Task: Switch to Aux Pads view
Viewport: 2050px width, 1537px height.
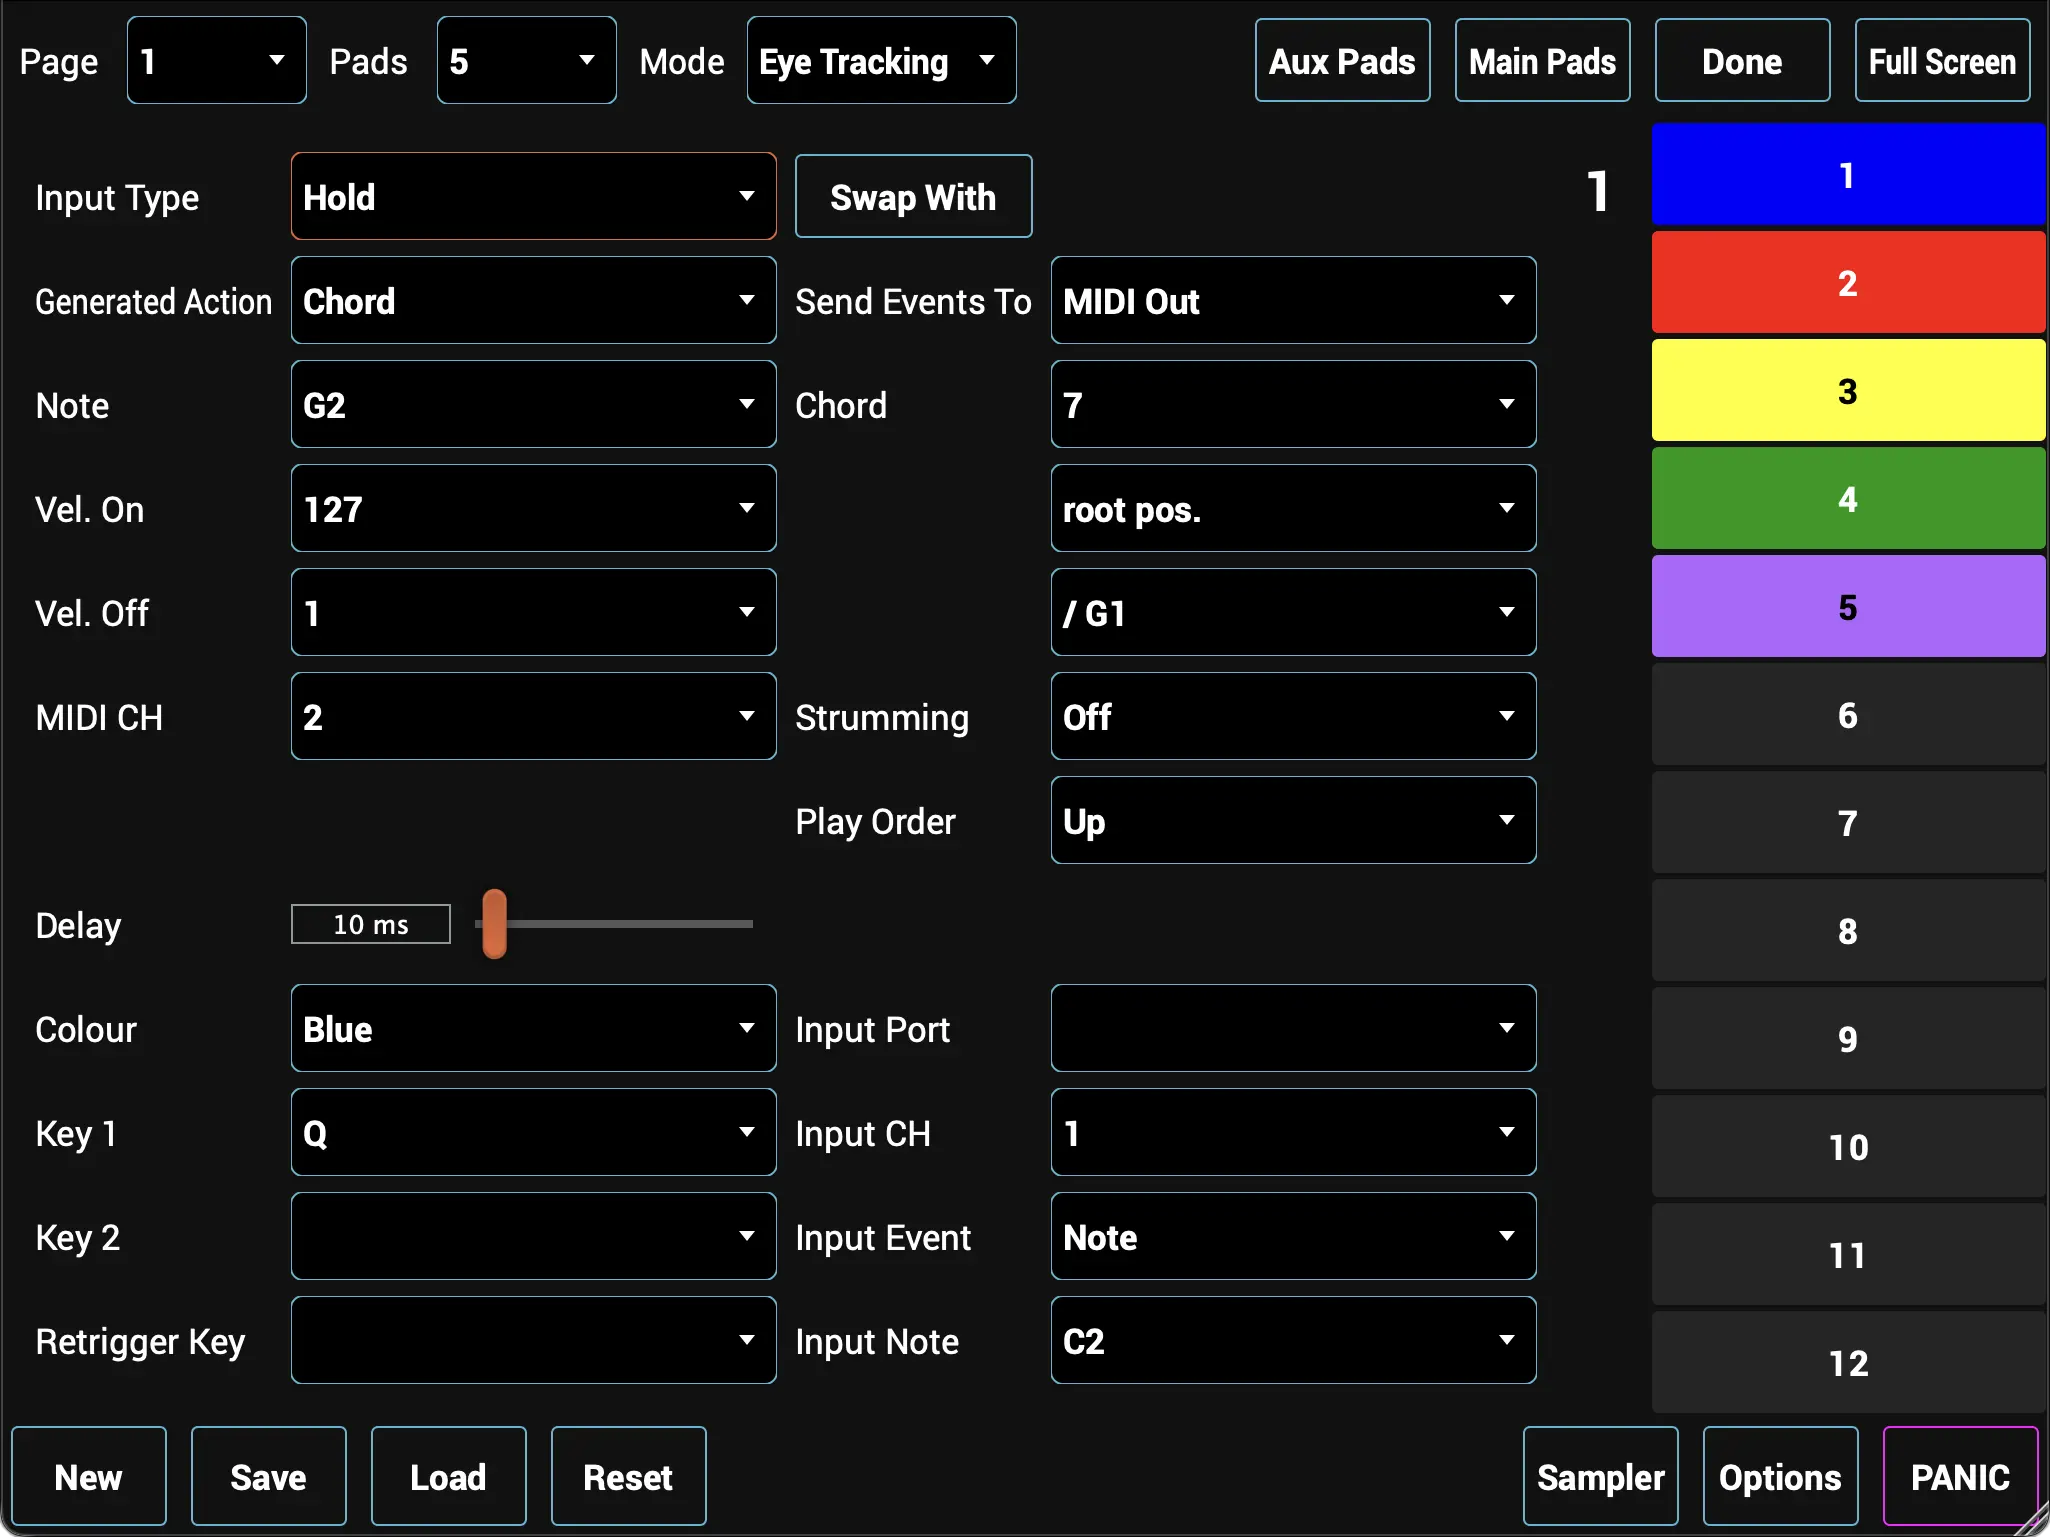Action: pyautogui.click(x=1342, y=60)
